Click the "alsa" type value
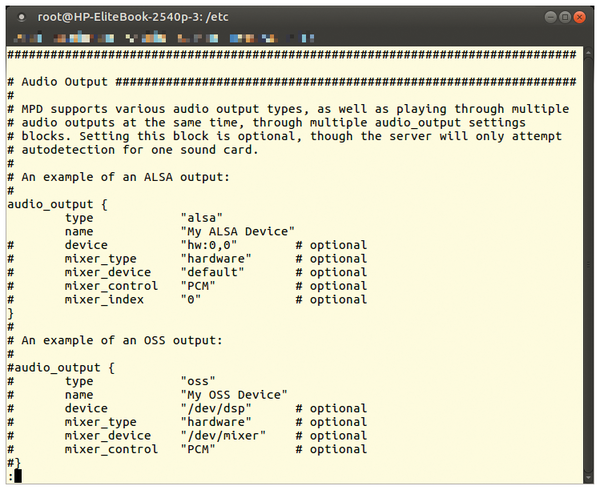Image resolution: width=600 pixels, height=490 pixels. (201, 218)
